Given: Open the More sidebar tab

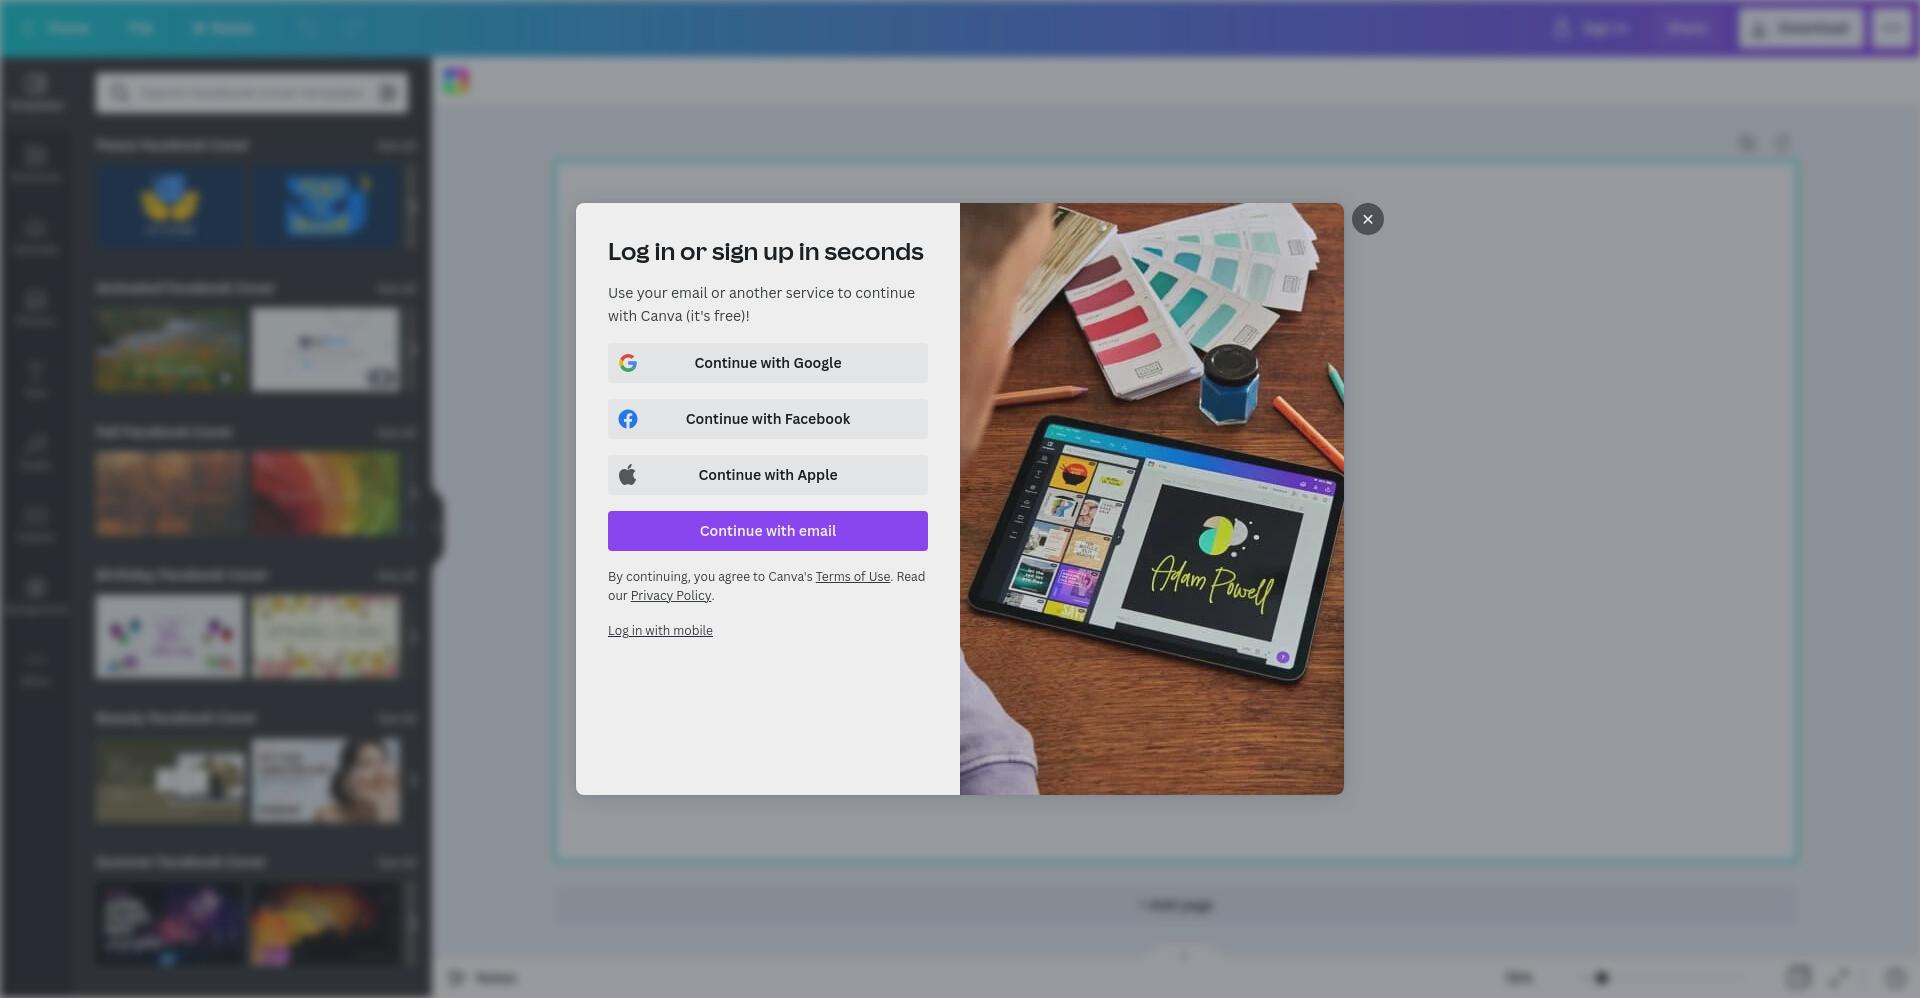Looking at the screenshot, I should click(36, 668).
